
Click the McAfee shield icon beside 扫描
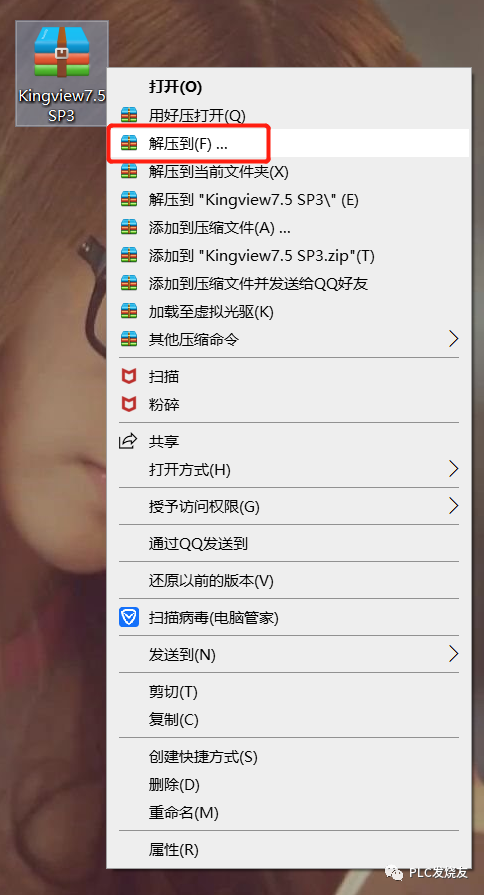click(x=130, y=377)
